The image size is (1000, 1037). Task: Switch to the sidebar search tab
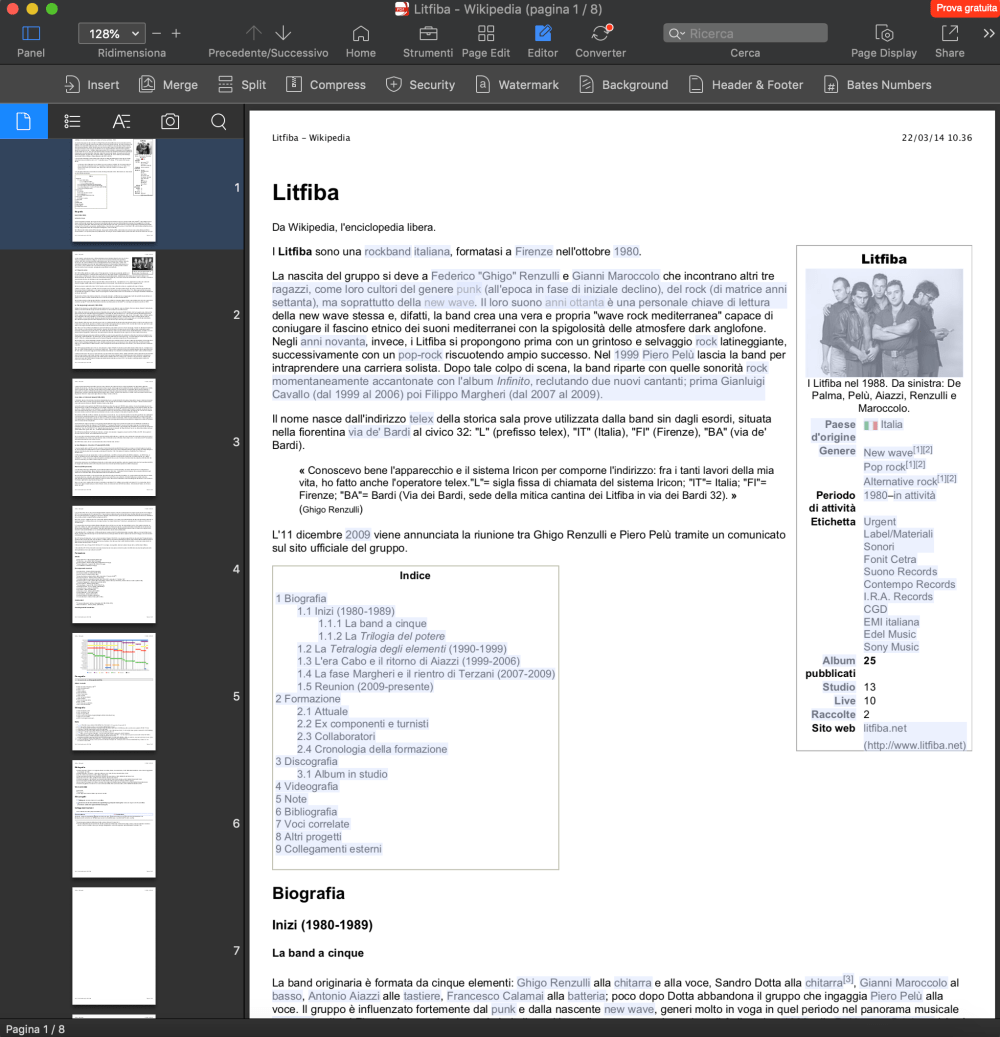219,122
